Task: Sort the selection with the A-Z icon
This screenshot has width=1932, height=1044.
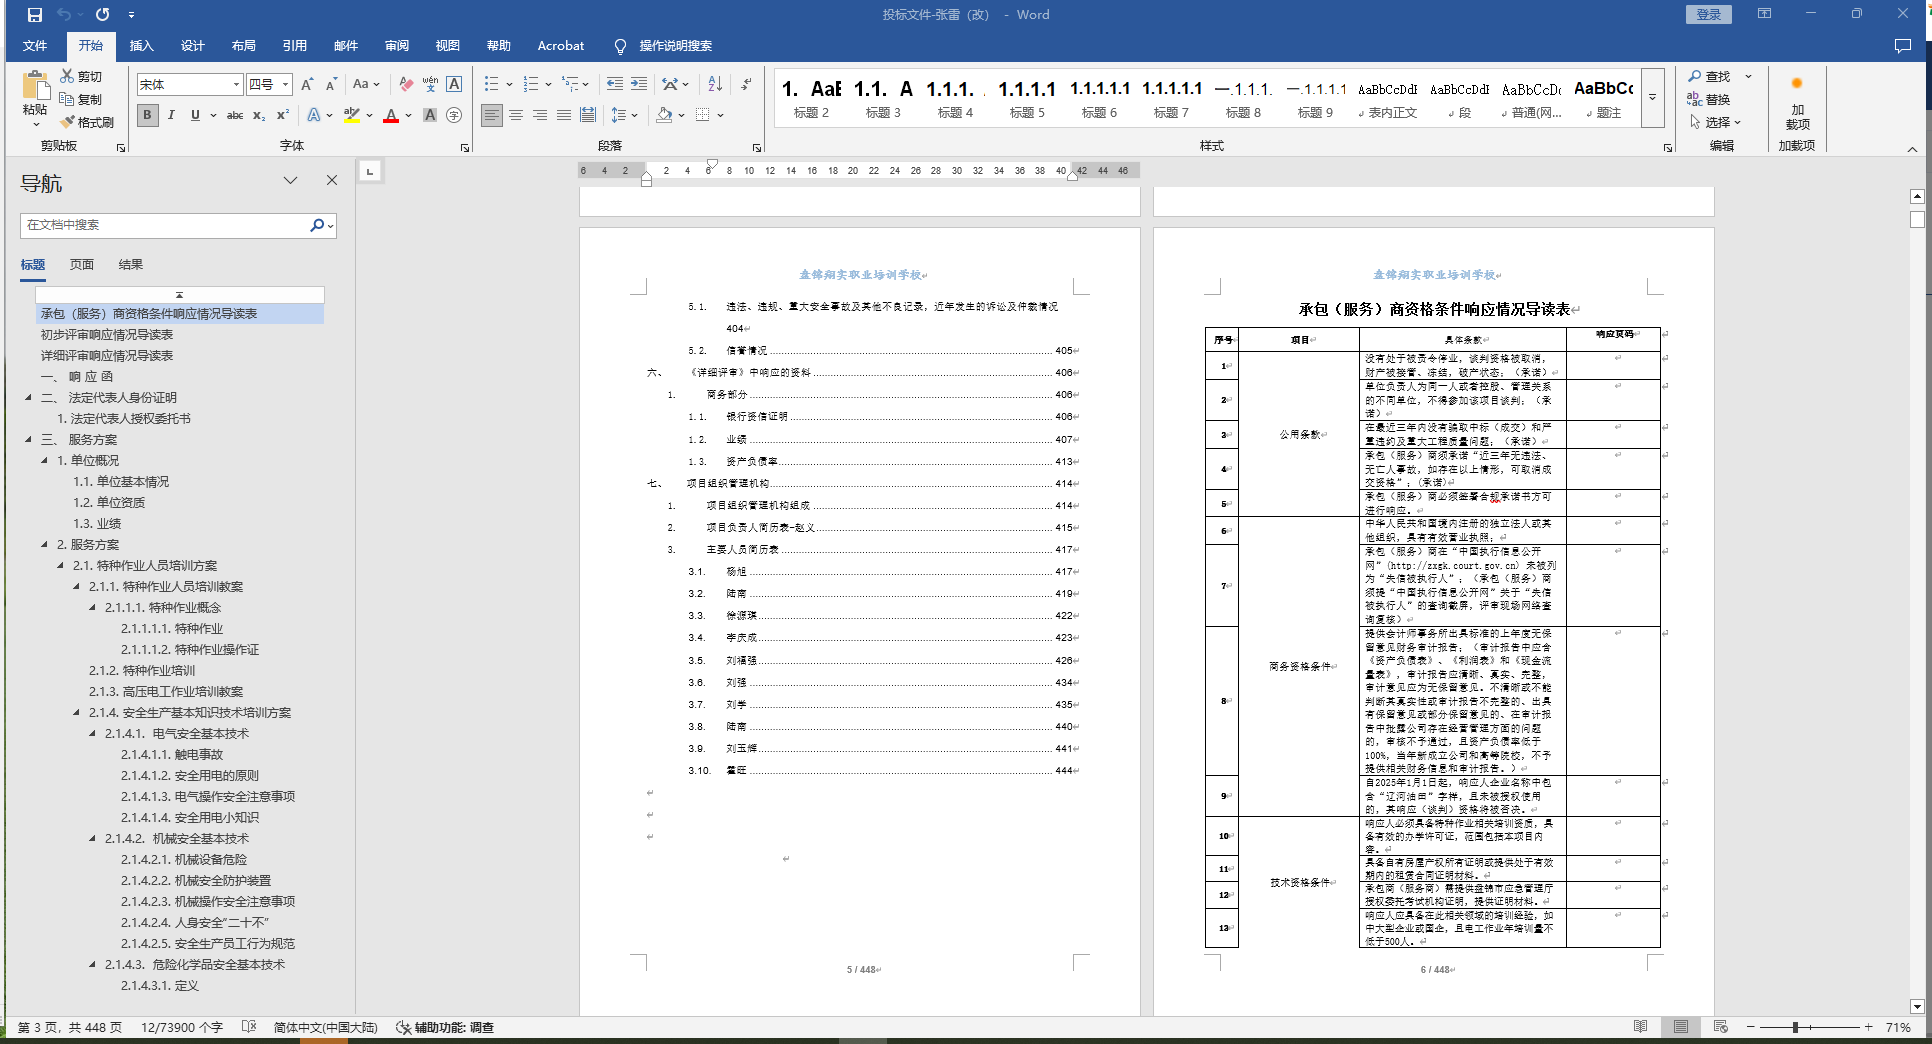Action: tap(715, 85)
